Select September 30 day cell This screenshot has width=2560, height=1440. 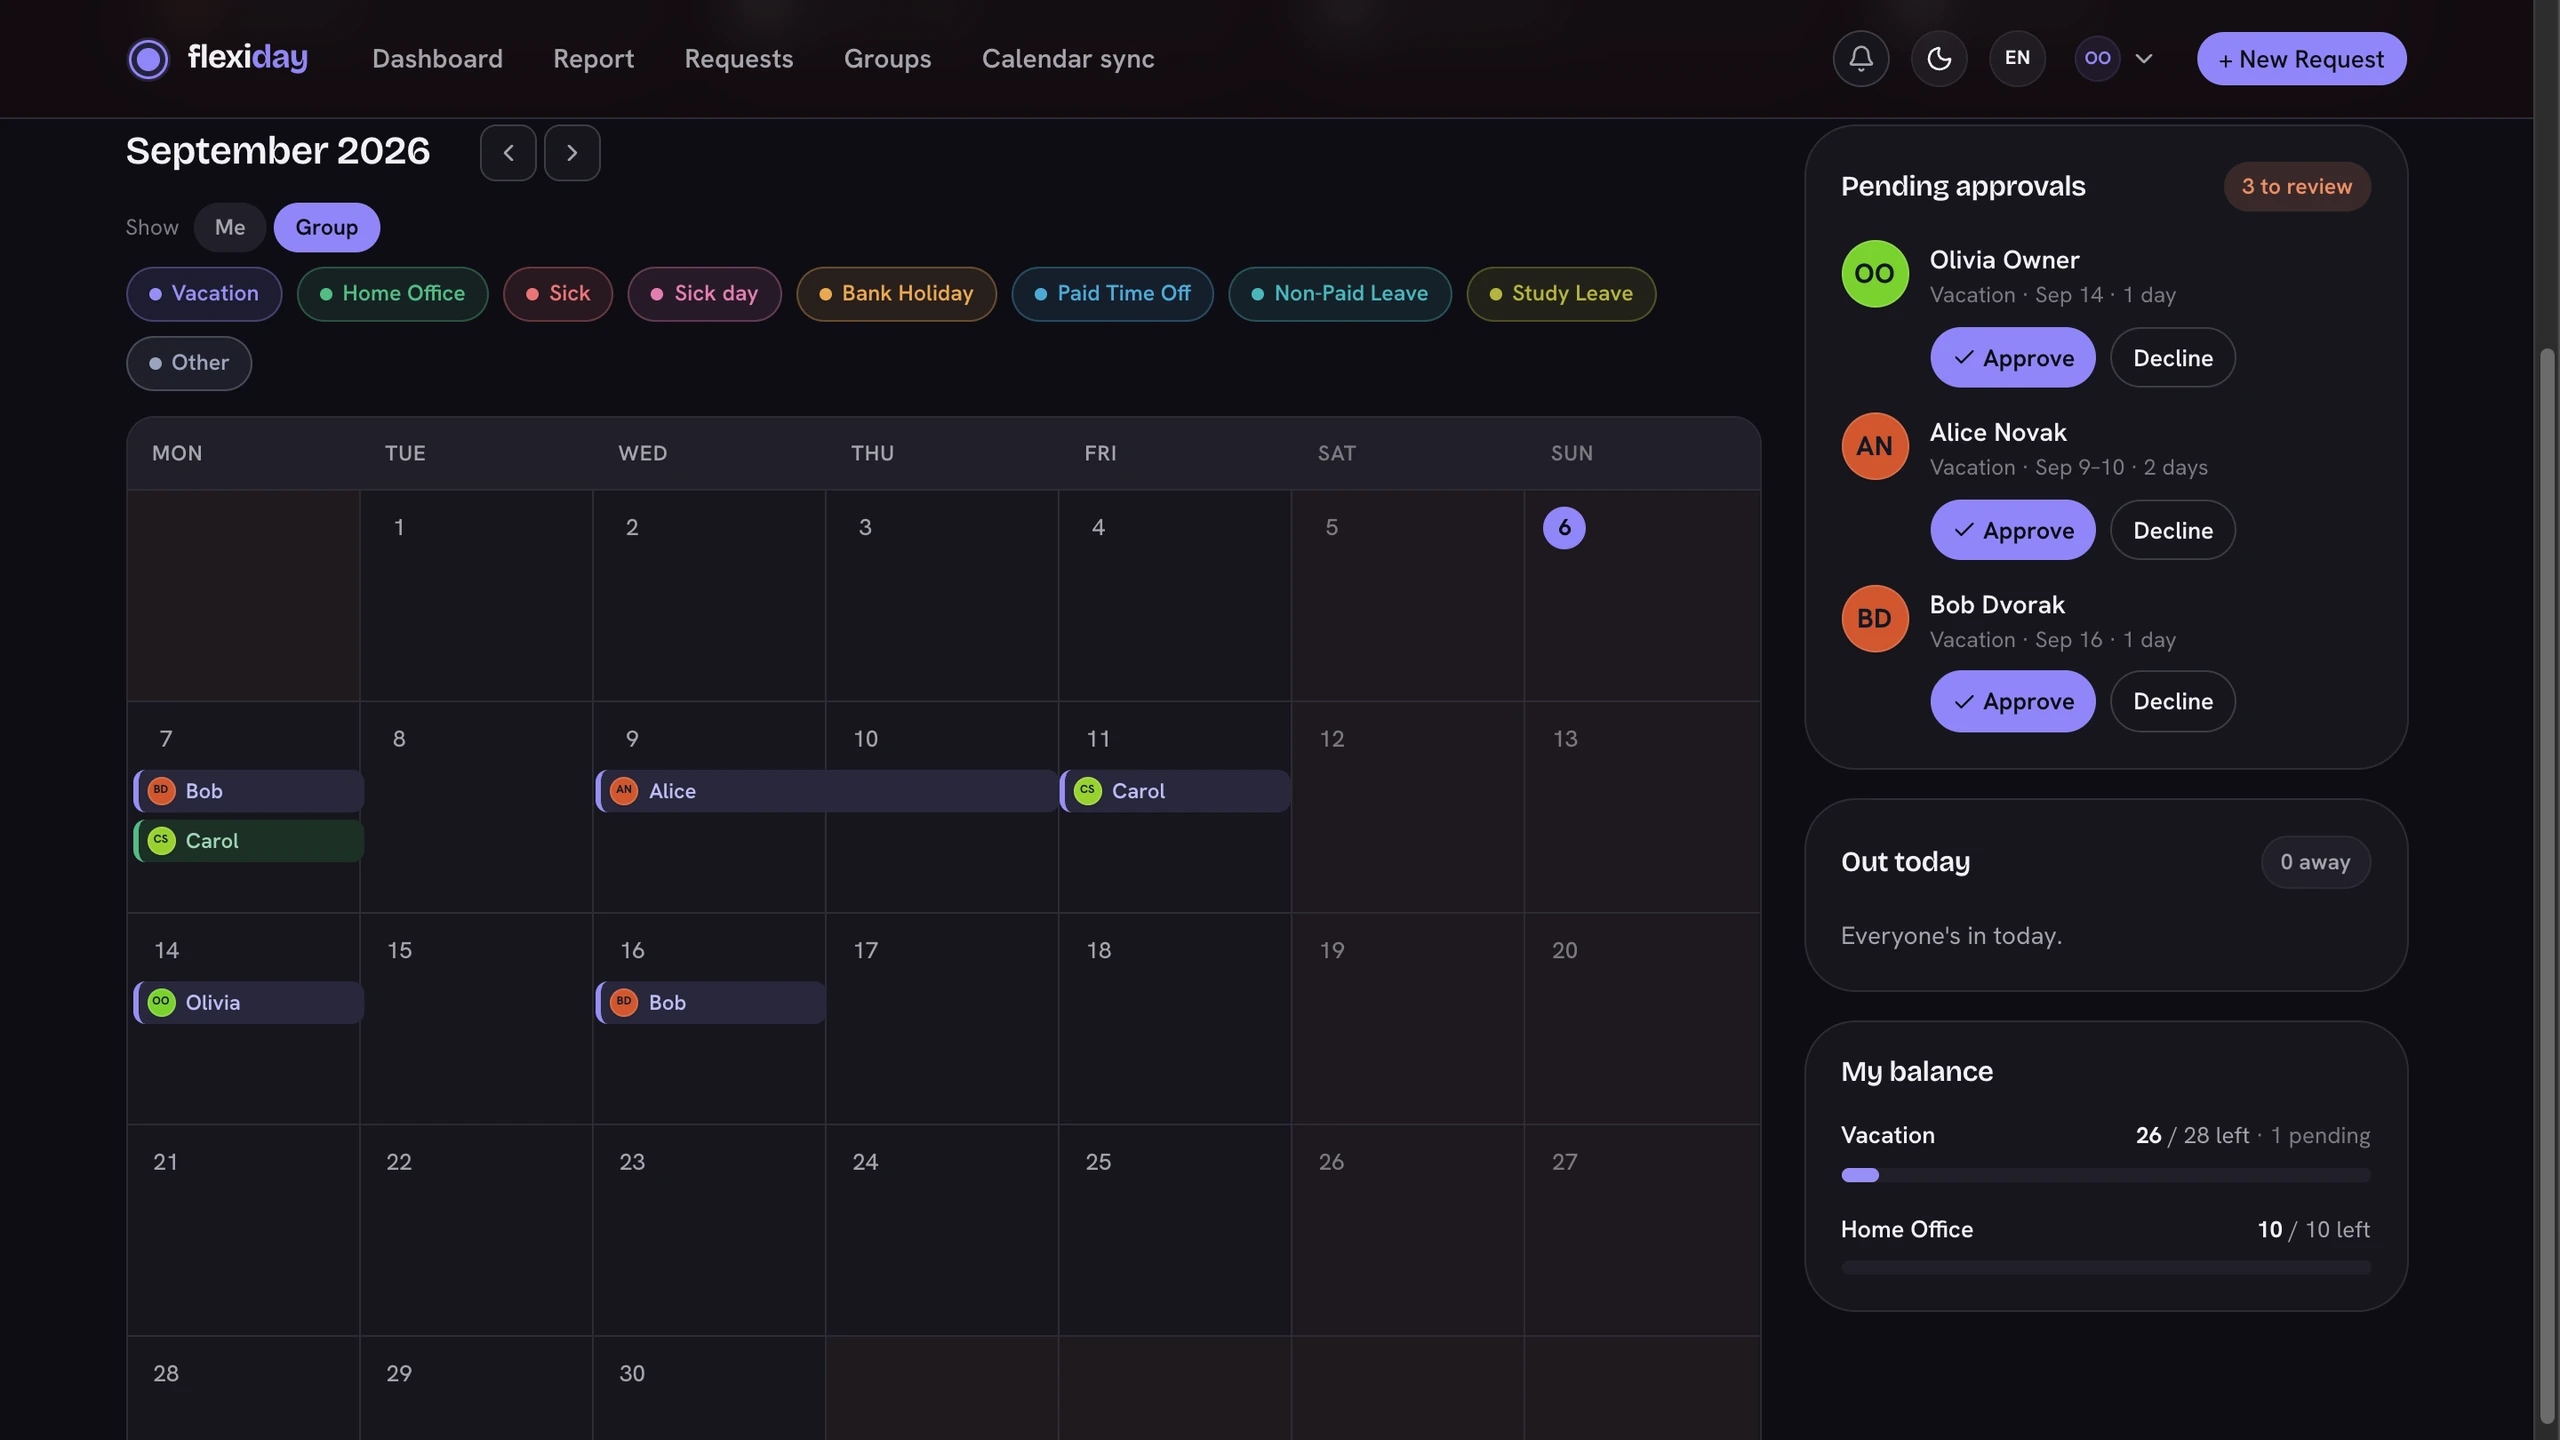point(709,1388)
